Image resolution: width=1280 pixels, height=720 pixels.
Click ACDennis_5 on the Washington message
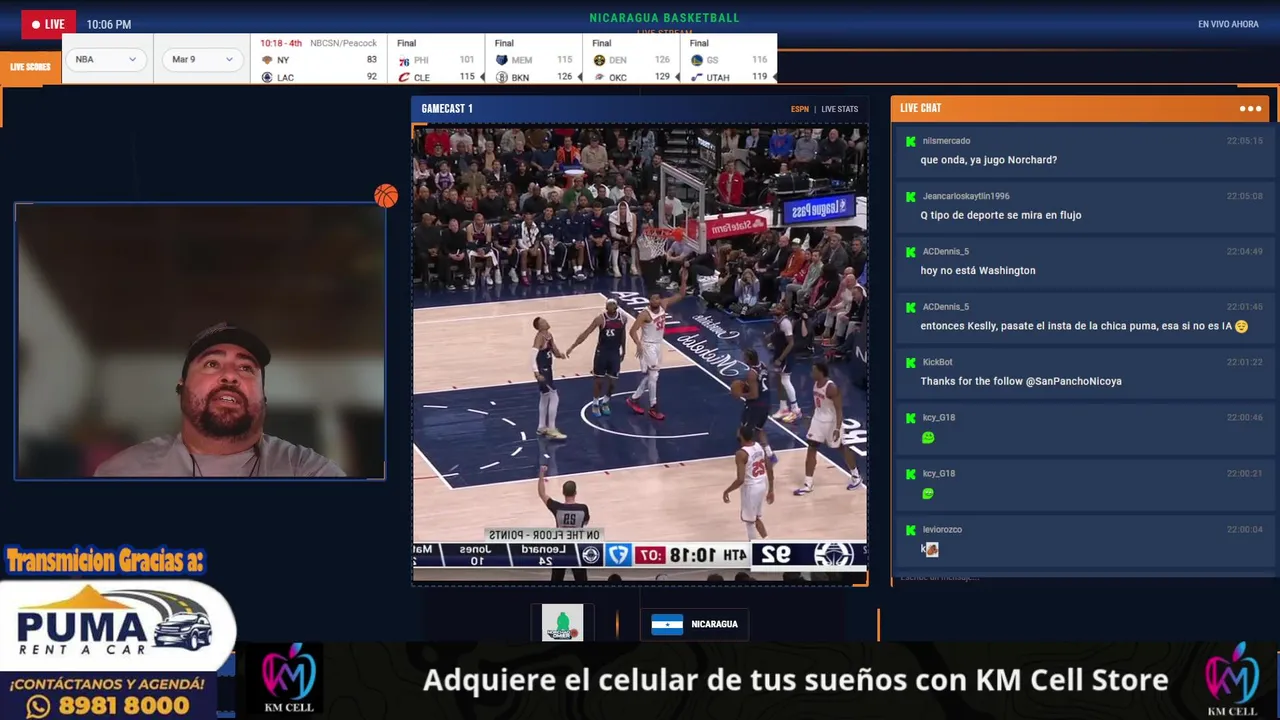click(946, 252)
